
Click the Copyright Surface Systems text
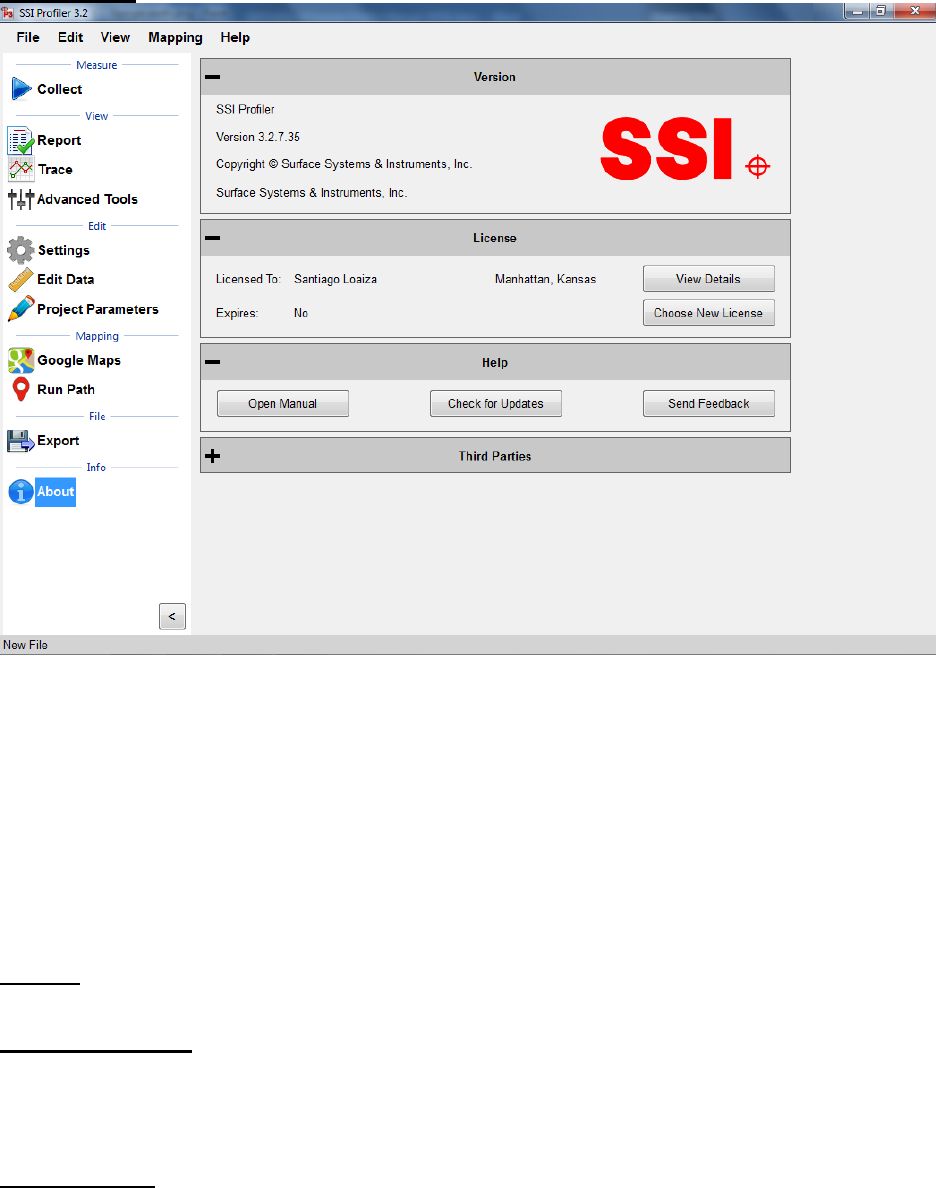[344, 164]
